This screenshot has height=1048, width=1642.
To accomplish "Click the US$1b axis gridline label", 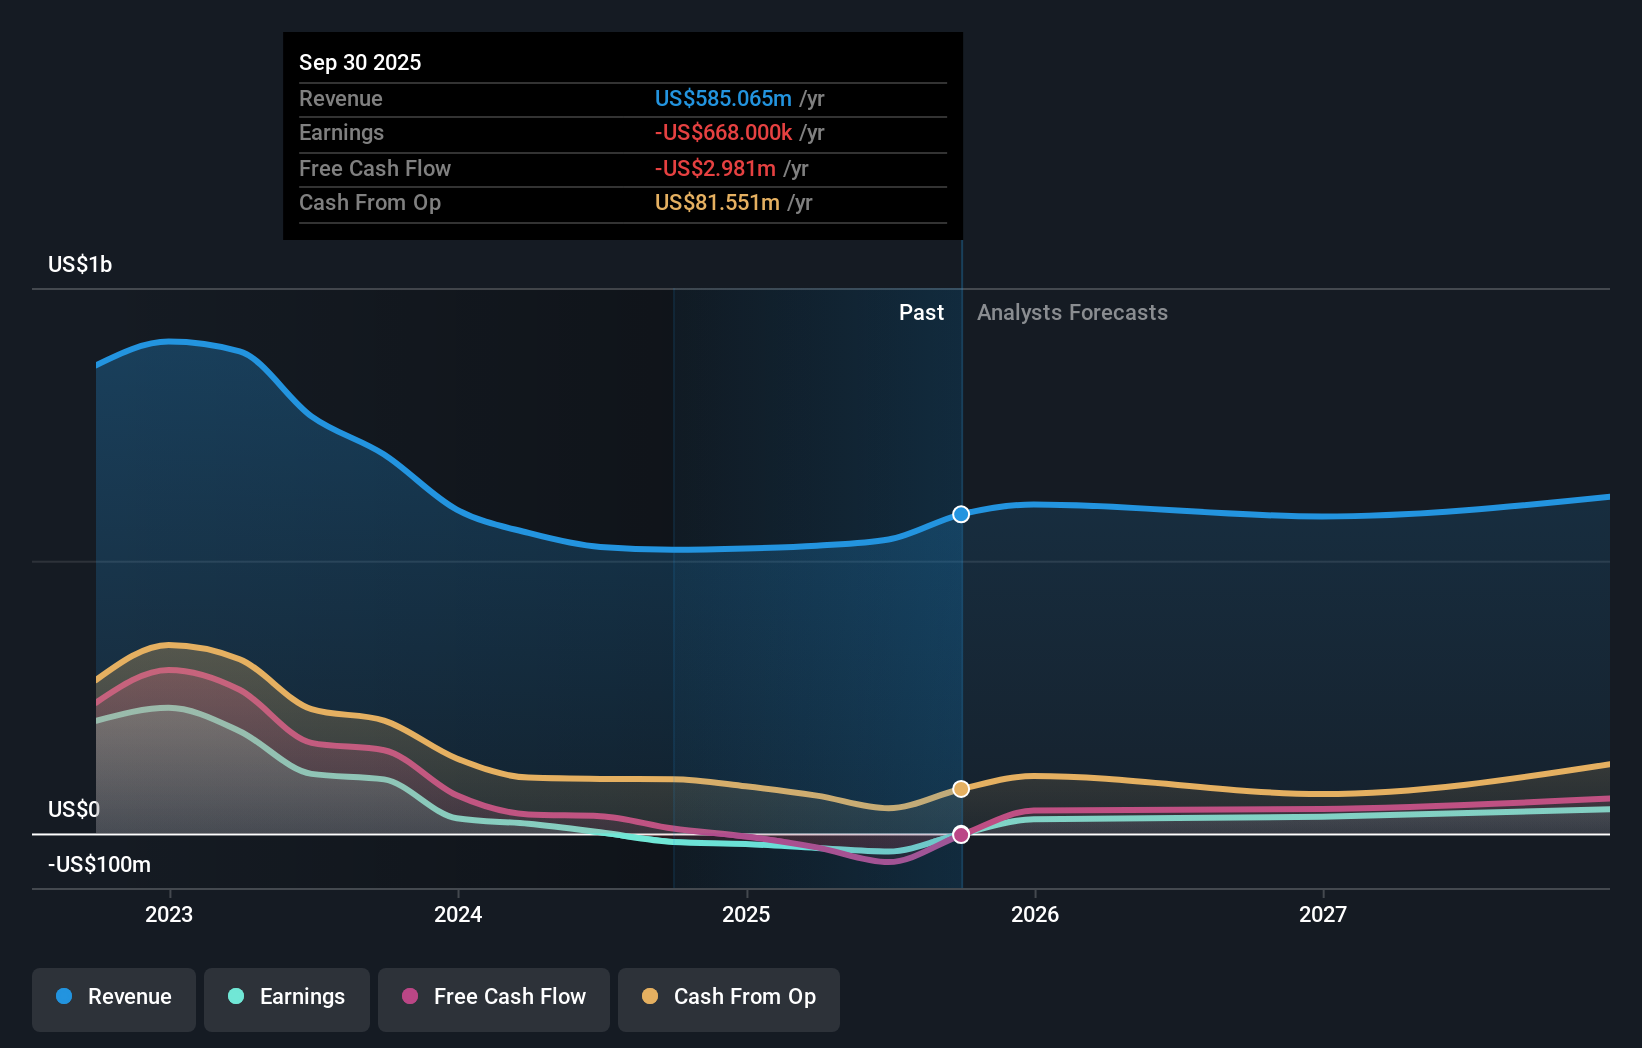I will coord(80,263).
